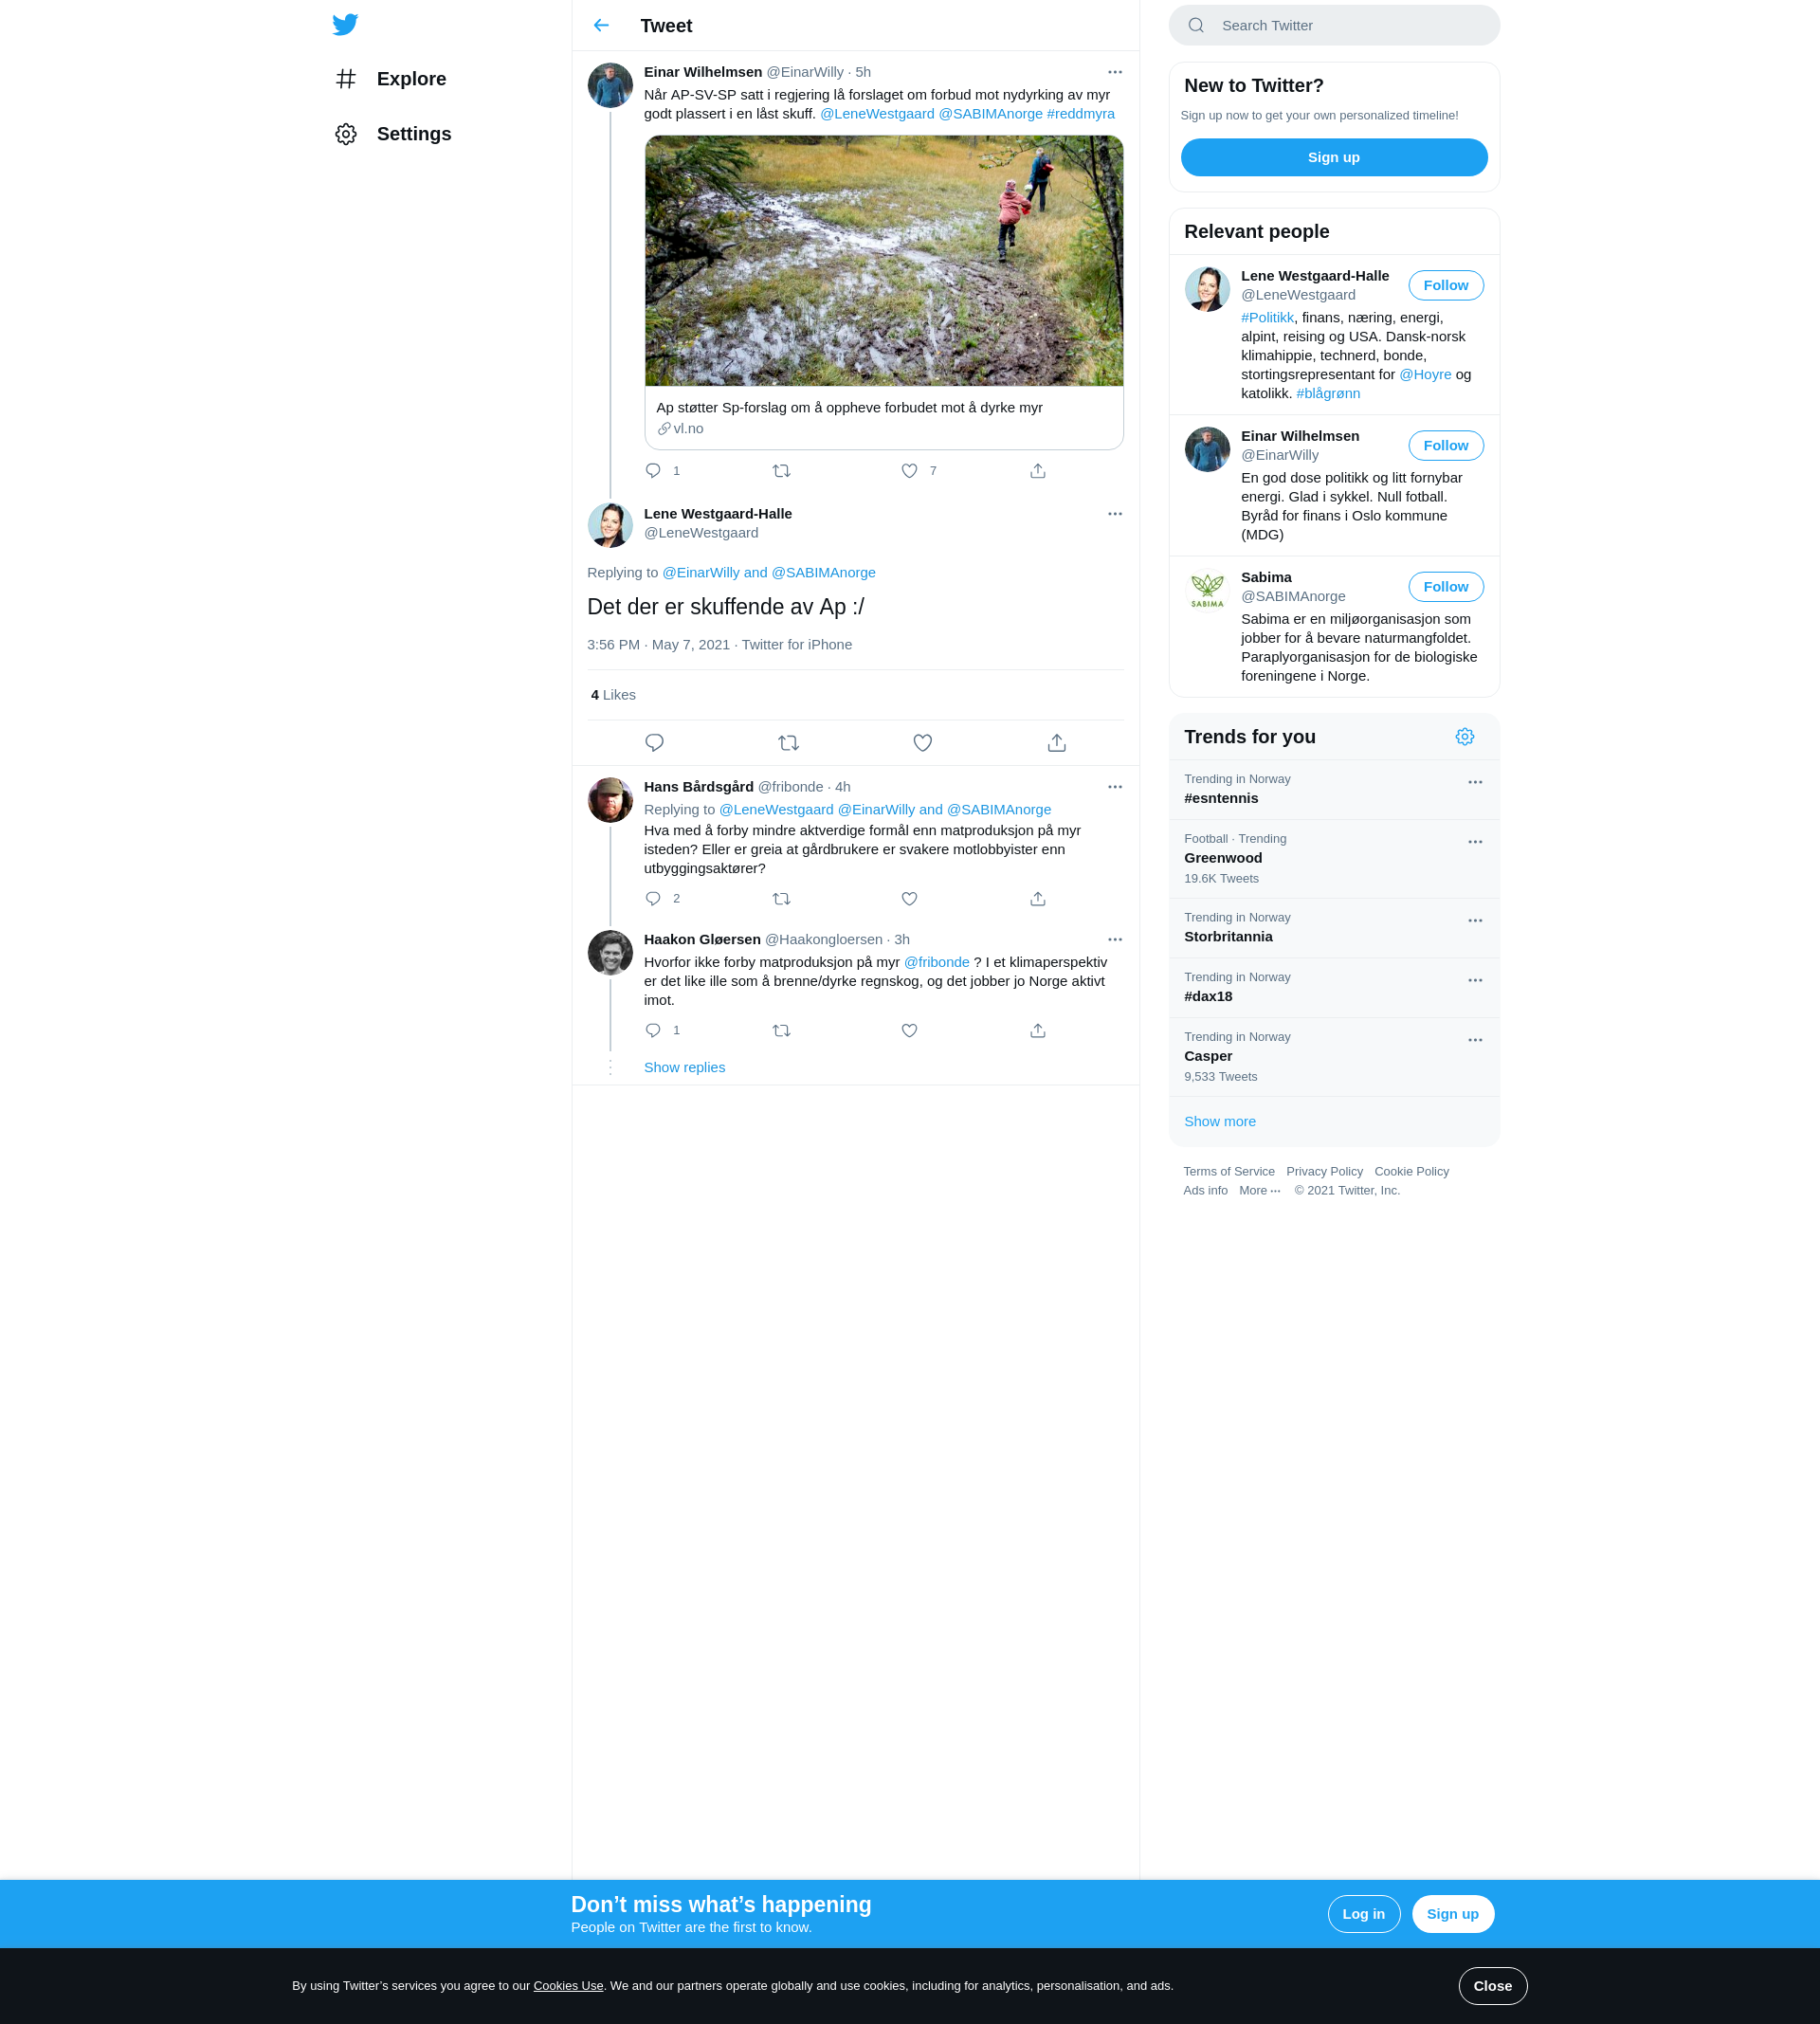Open Cookie Policy footer link
Screen dimensions: 1820x2024
pyautogui.click(x=1411, y=1171)
